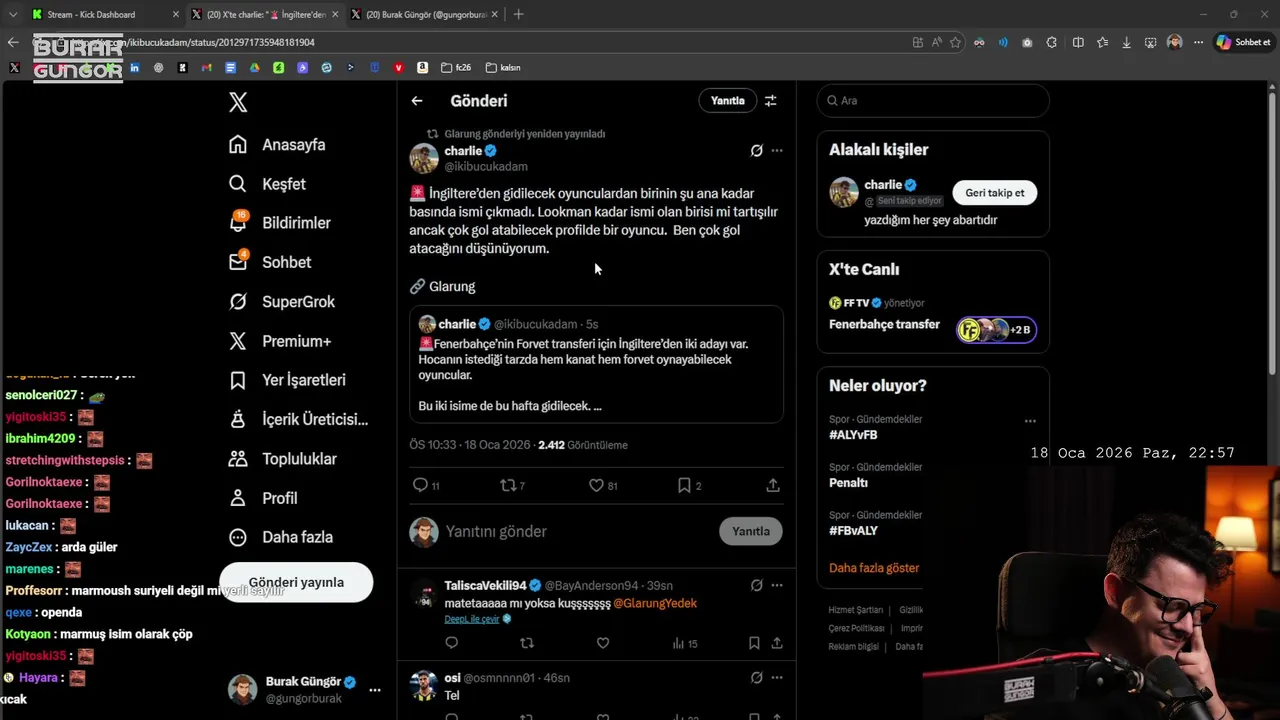Open more options on osi's reply

click(777, 677)
